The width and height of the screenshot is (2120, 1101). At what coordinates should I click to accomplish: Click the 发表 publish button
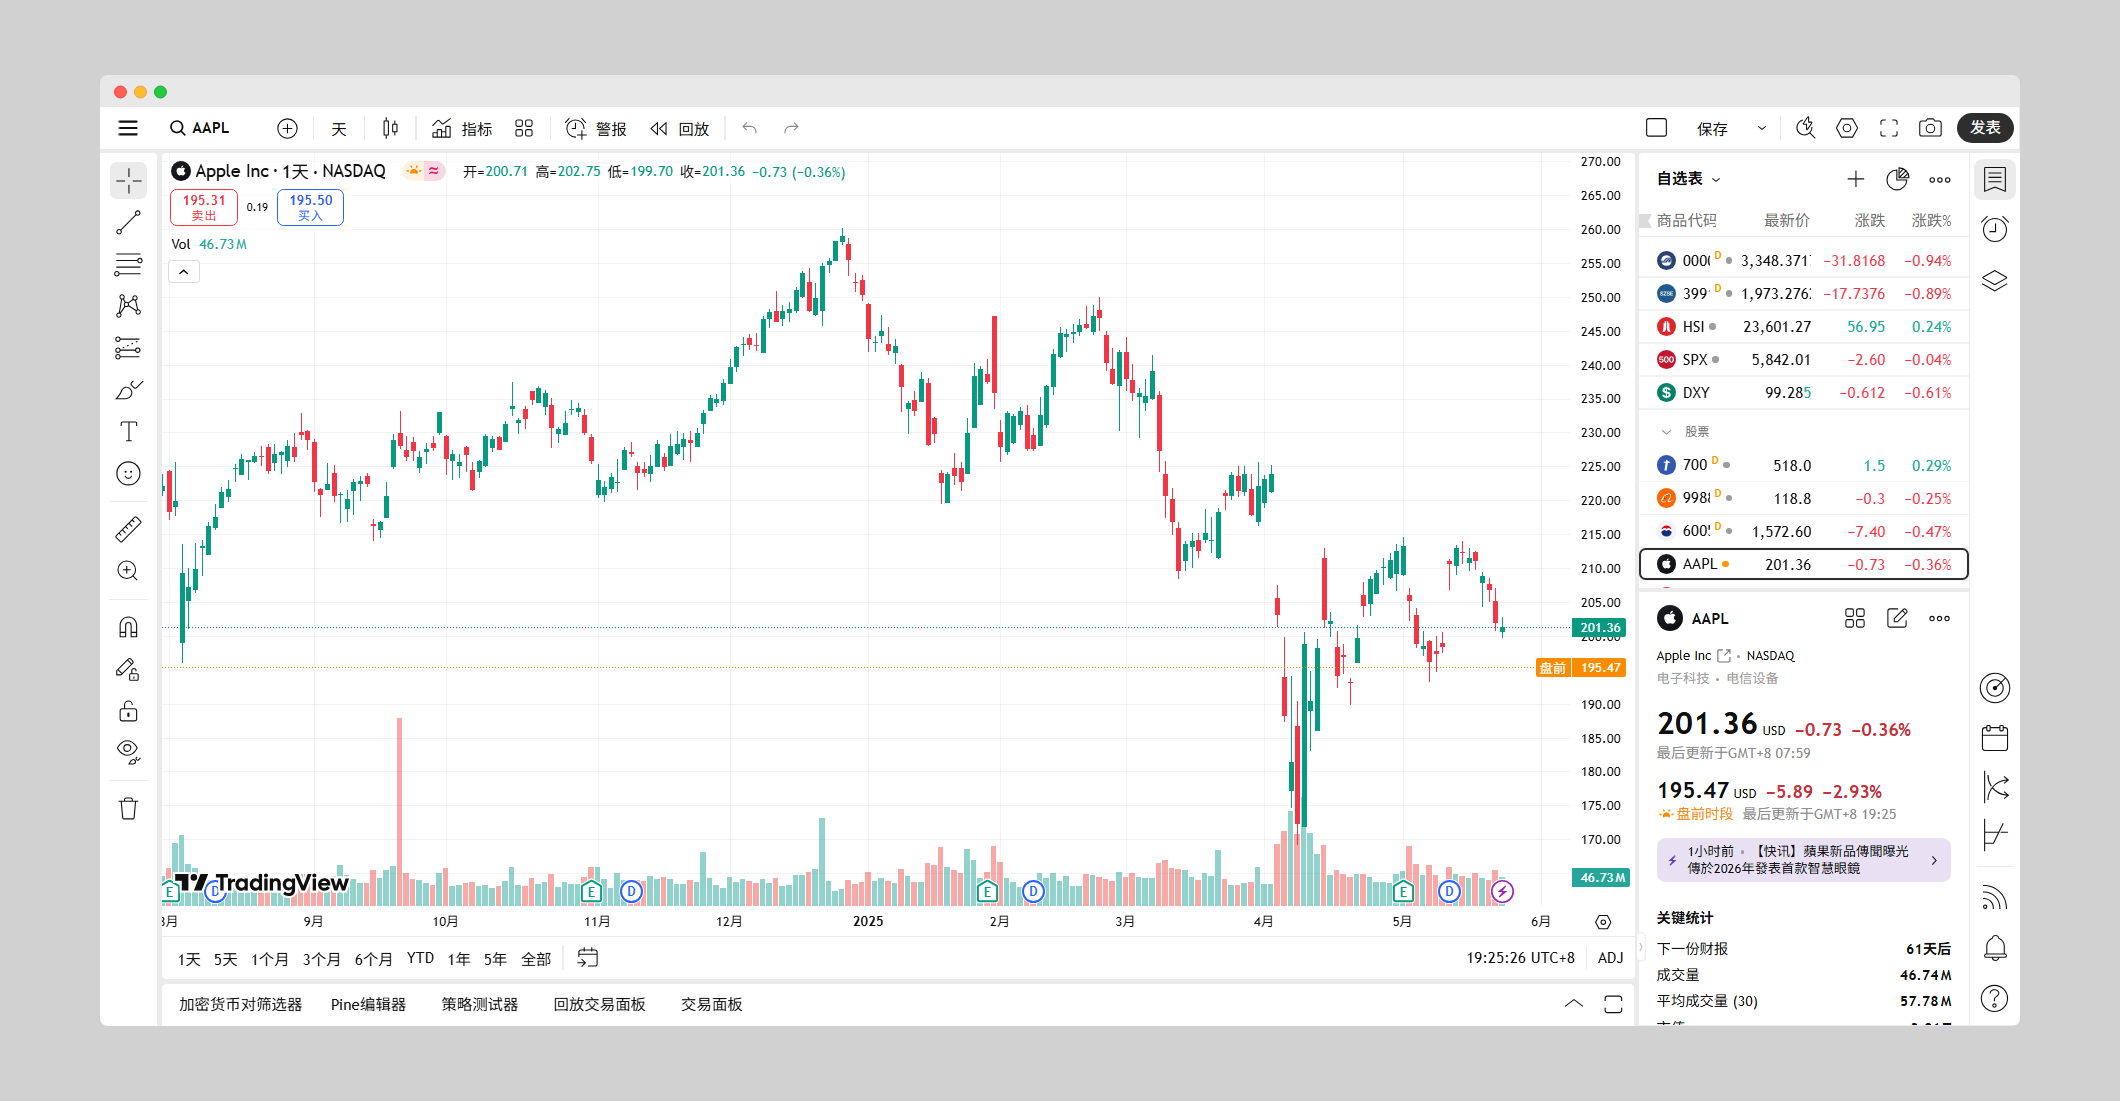pos(1985,128)
